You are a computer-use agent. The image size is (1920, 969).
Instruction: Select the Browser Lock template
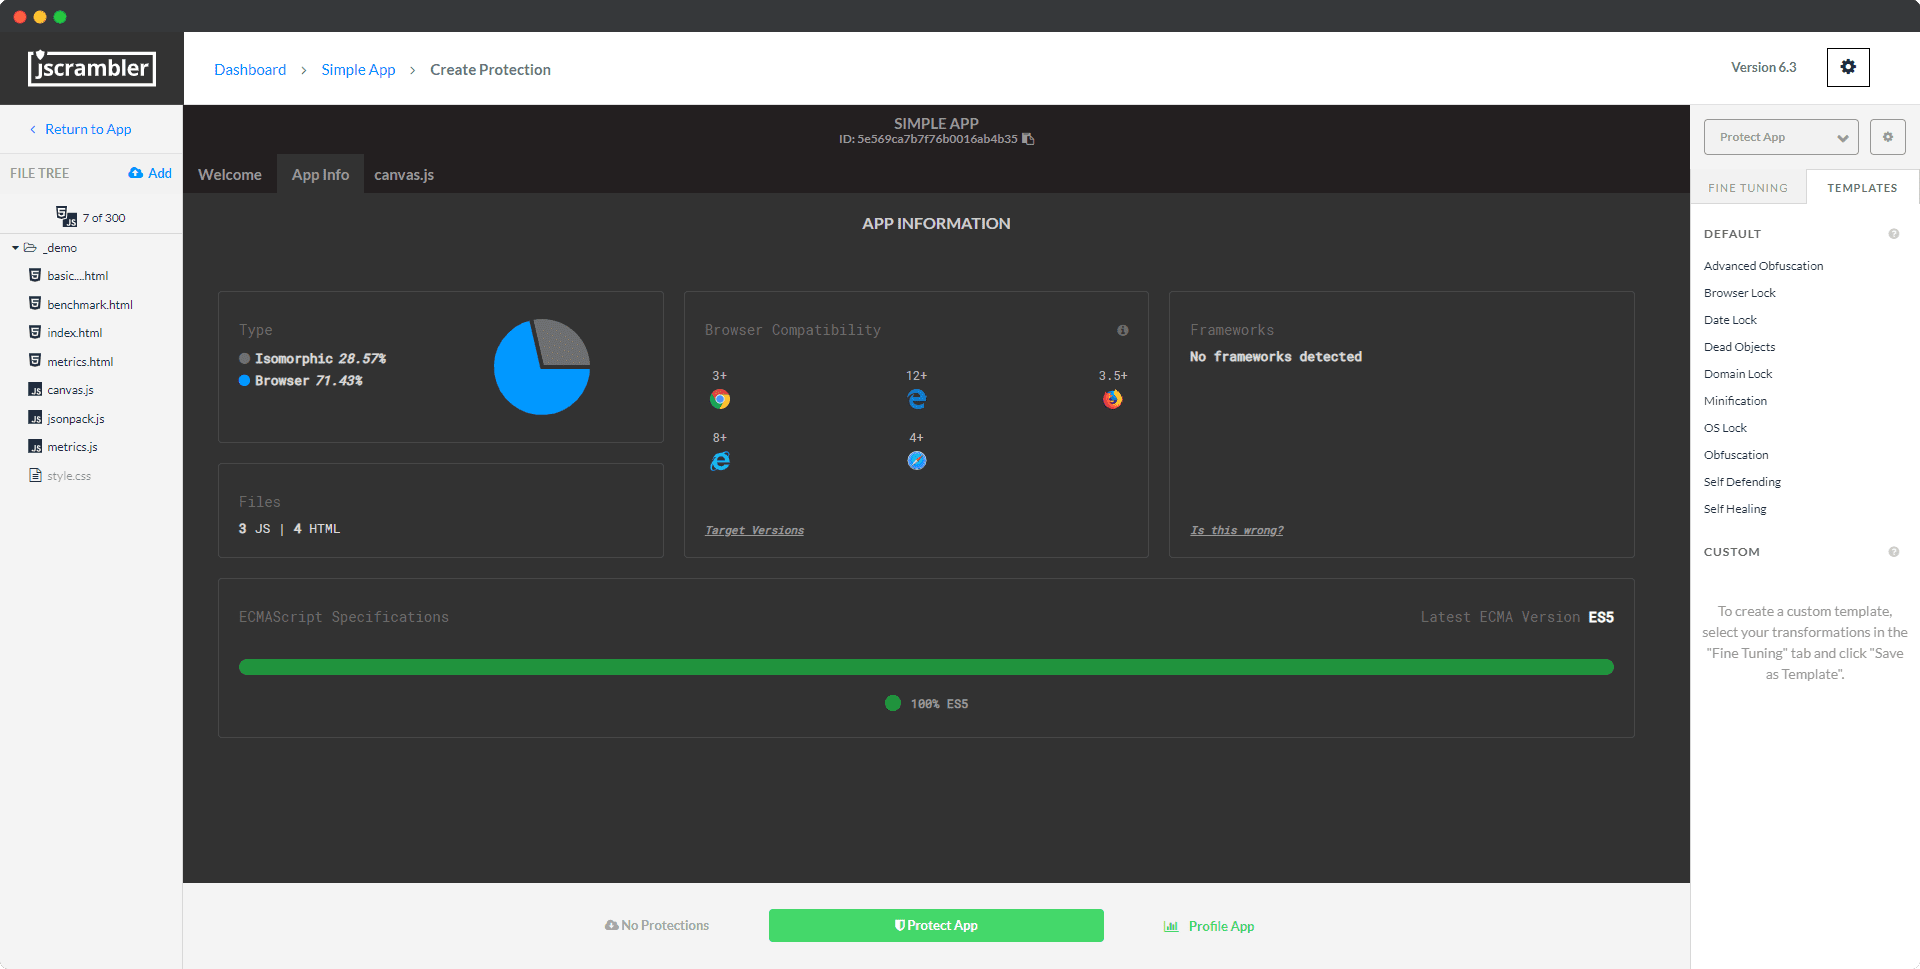[x=1740, y=293]
